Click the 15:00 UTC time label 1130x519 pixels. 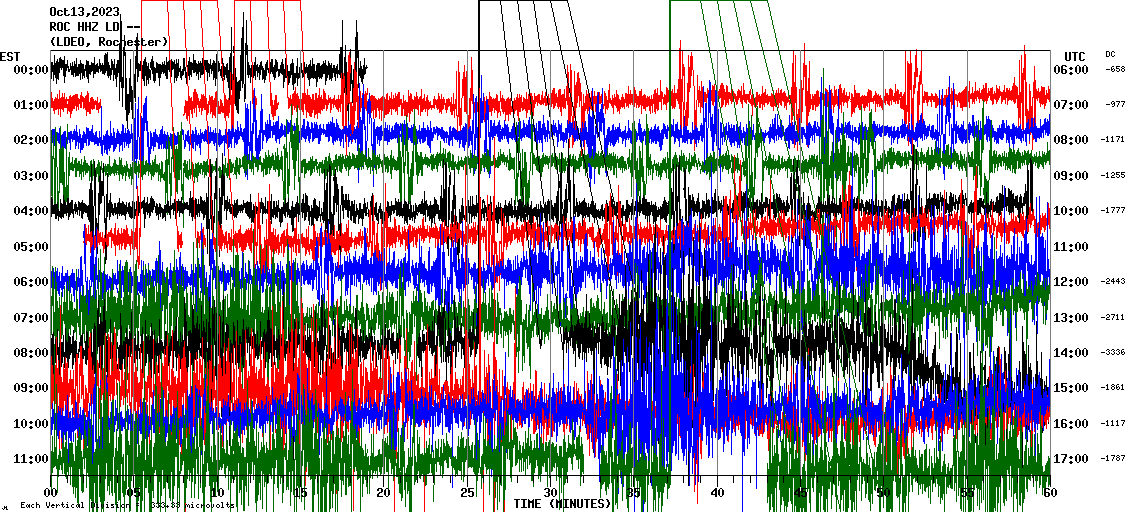pyautogui.click(x=1071, y=388)
